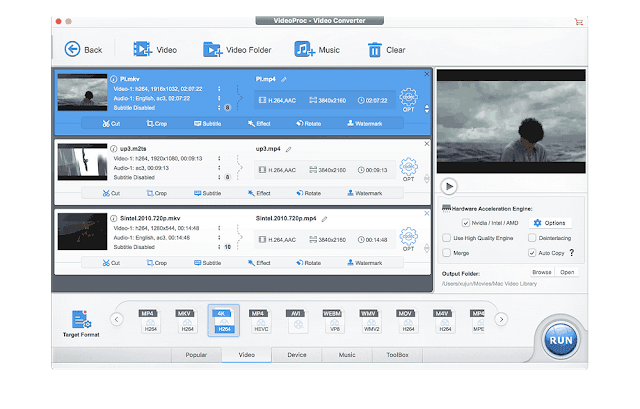
Task: Add Subtitle to up3.m2ts
Action: point(207,193)
